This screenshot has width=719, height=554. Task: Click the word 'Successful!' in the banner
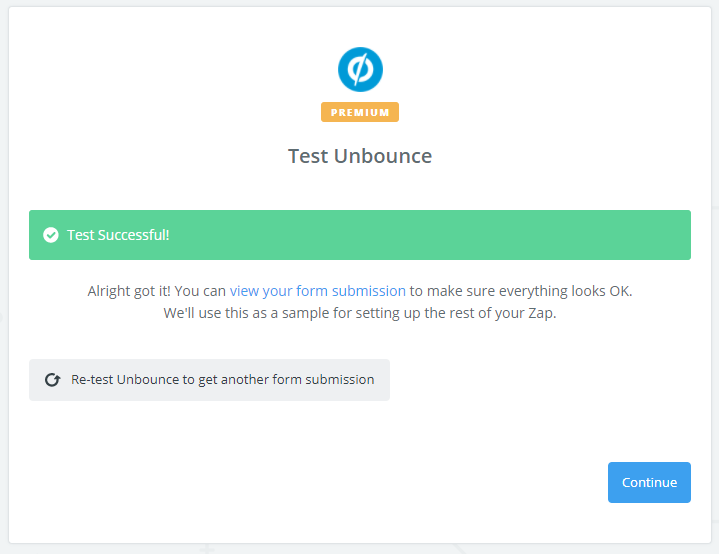[135, 235]
